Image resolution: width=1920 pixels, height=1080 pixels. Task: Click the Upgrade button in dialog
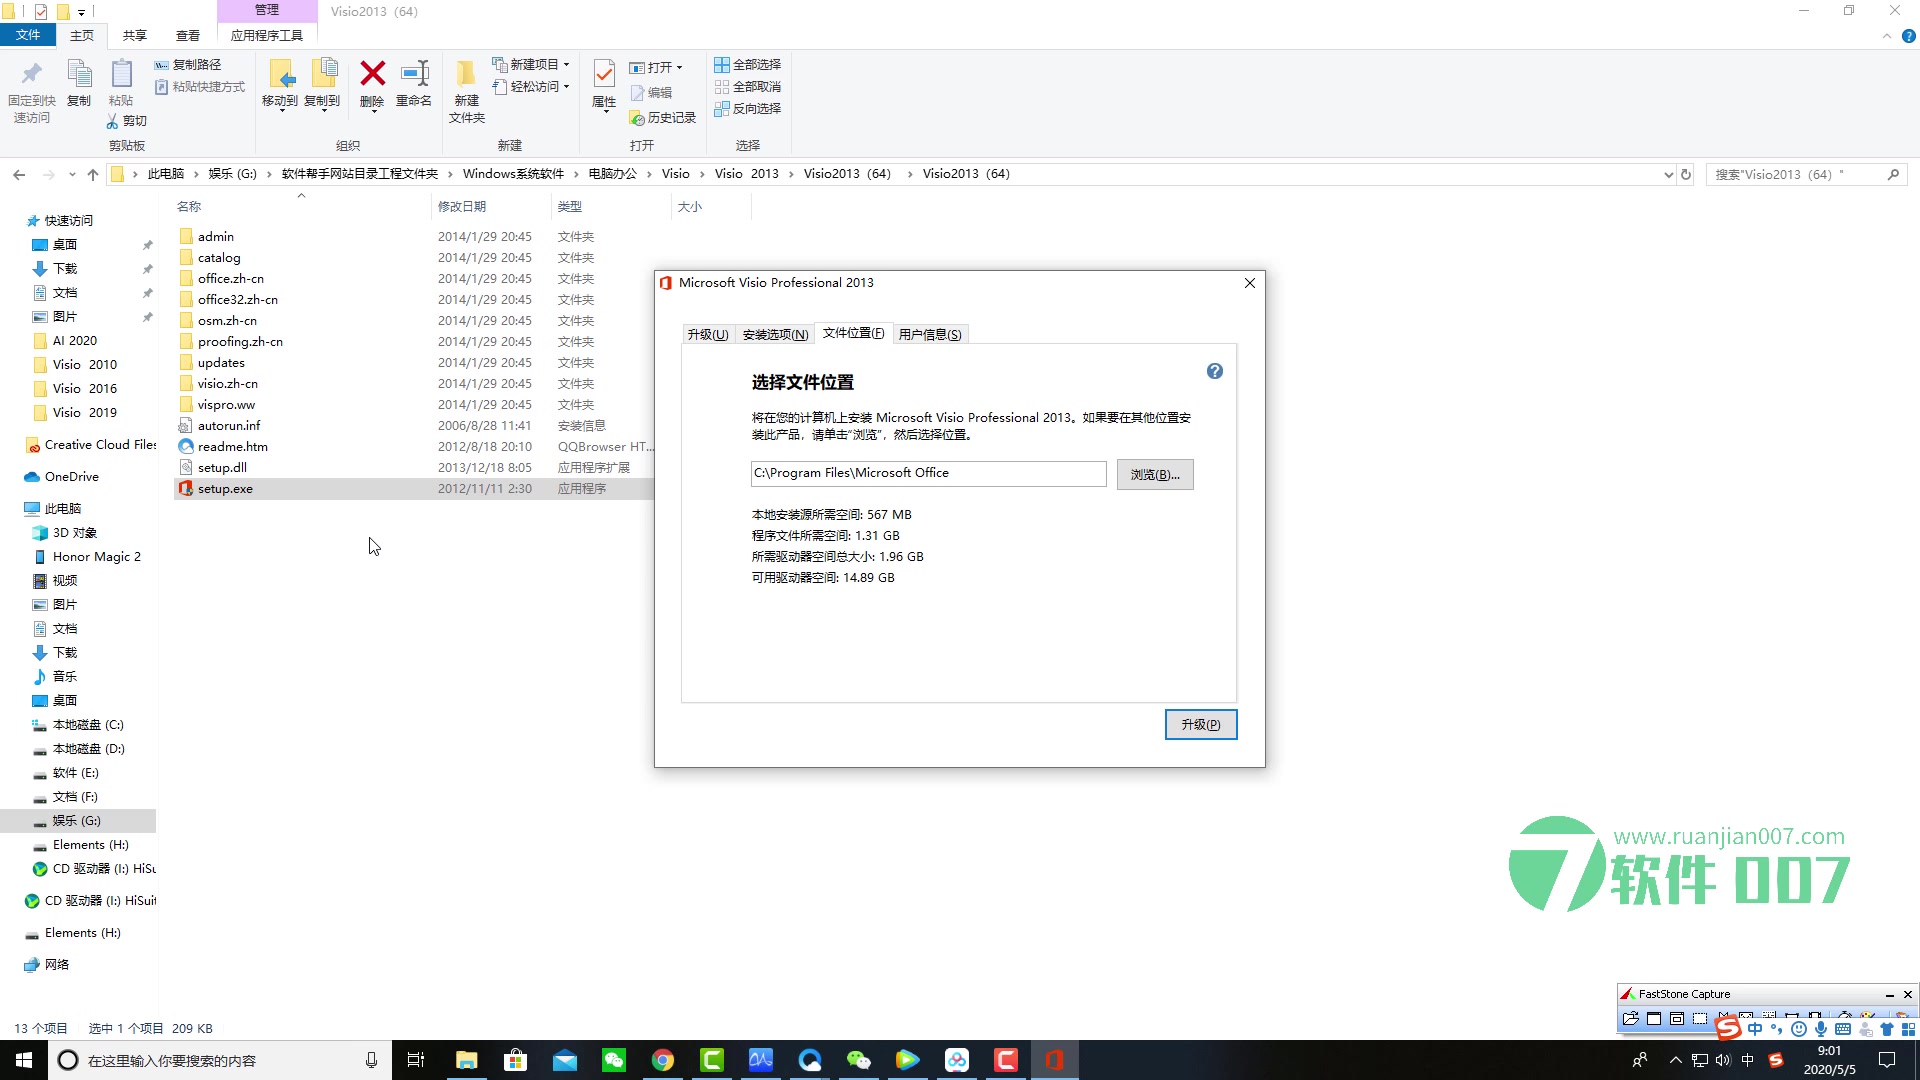[x=1201, y=725]
